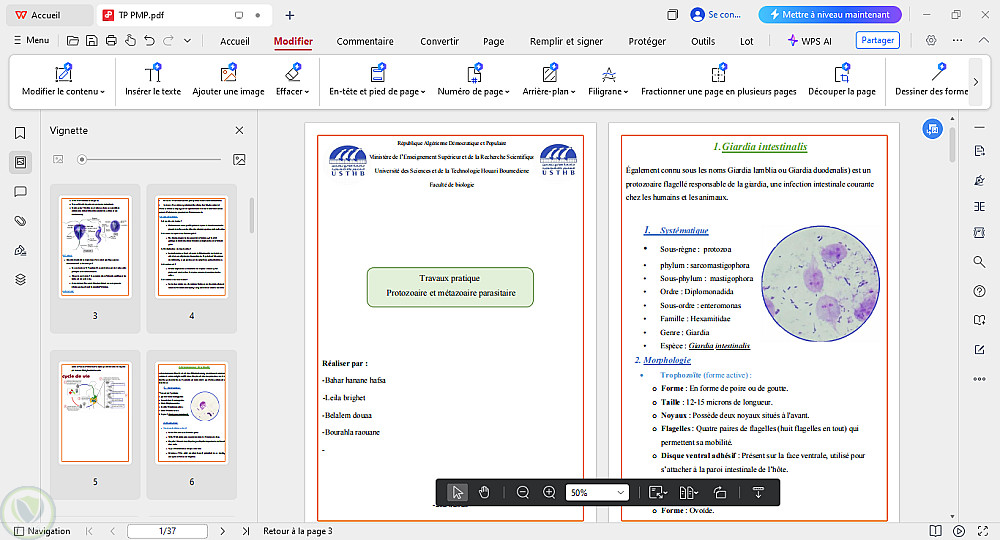The height and width of the screenshot is (540, 1000).
Task: Click the Partager button
Action: [x=878, y=40]
